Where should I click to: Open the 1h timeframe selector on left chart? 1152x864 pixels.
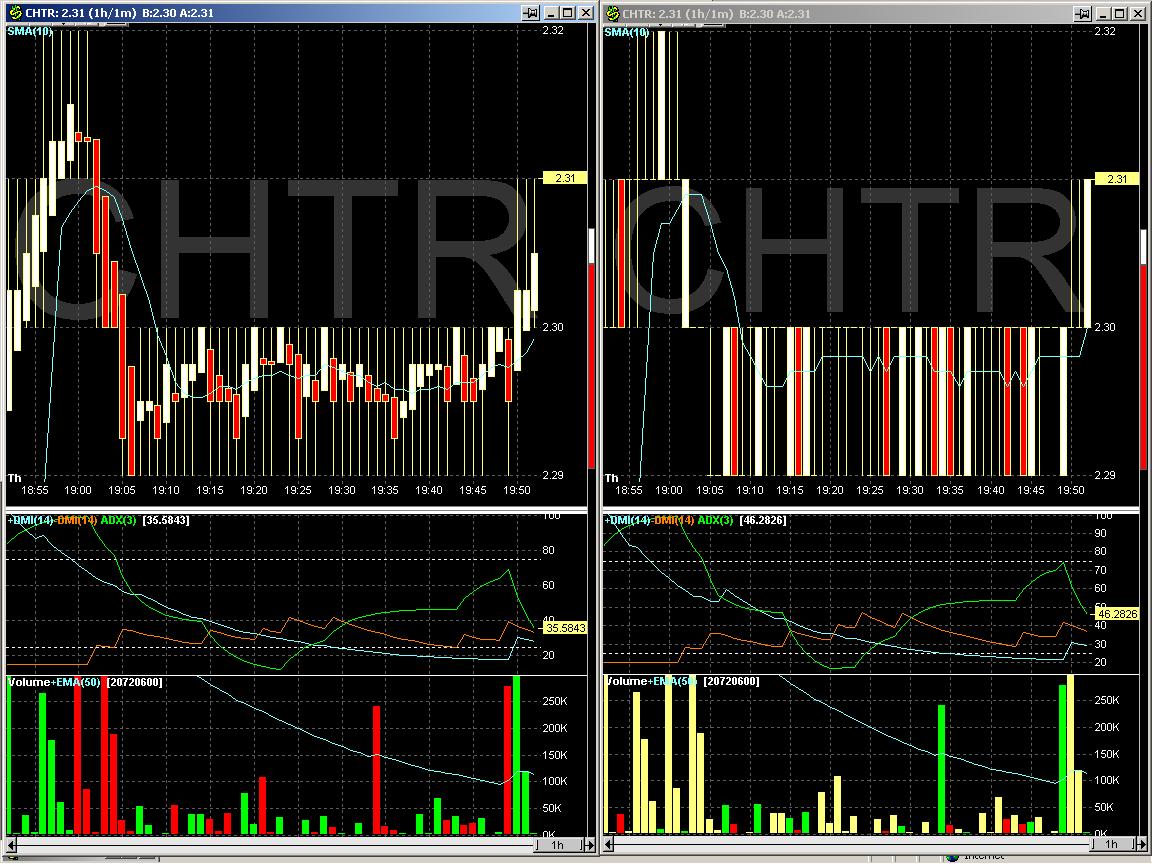[558, 845]
